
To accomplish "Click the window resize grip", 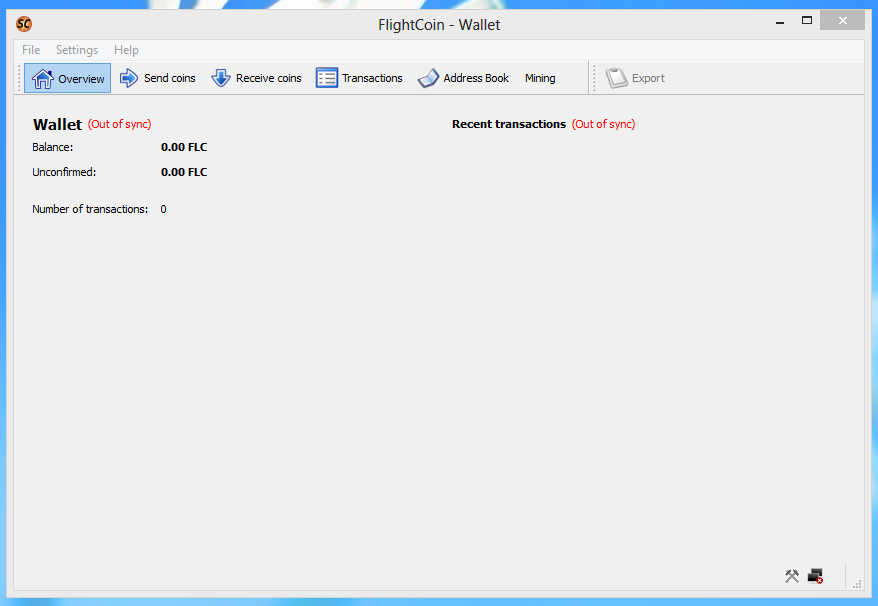I will pos(857,584).
